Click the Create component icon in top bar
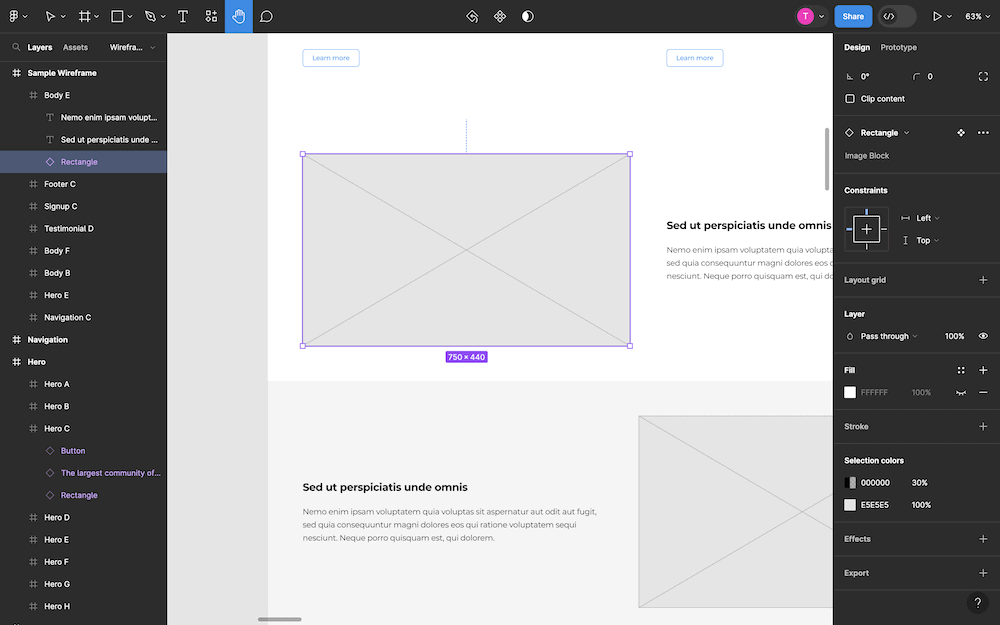Viewport: 1000px width, 625px height. [x=500, y=16]
